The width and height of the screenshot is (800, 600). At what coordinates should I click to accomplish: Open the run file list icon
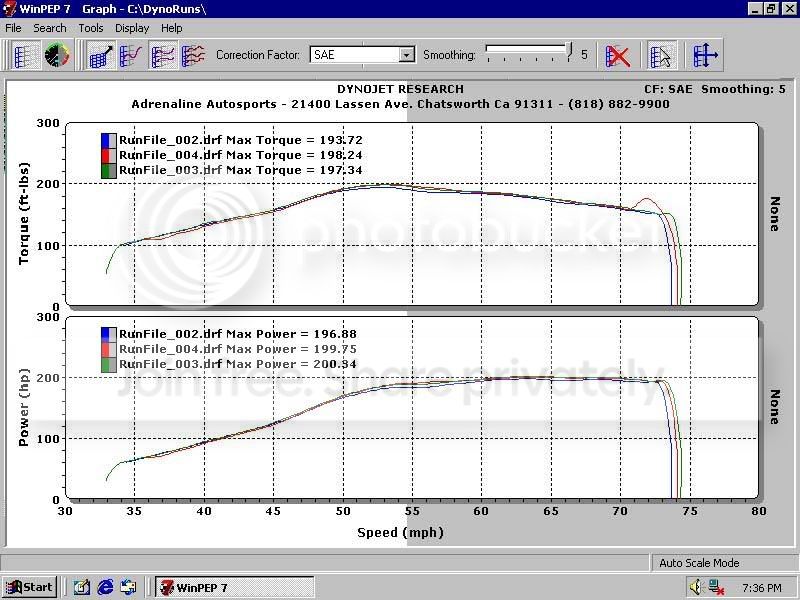point(26,56)
